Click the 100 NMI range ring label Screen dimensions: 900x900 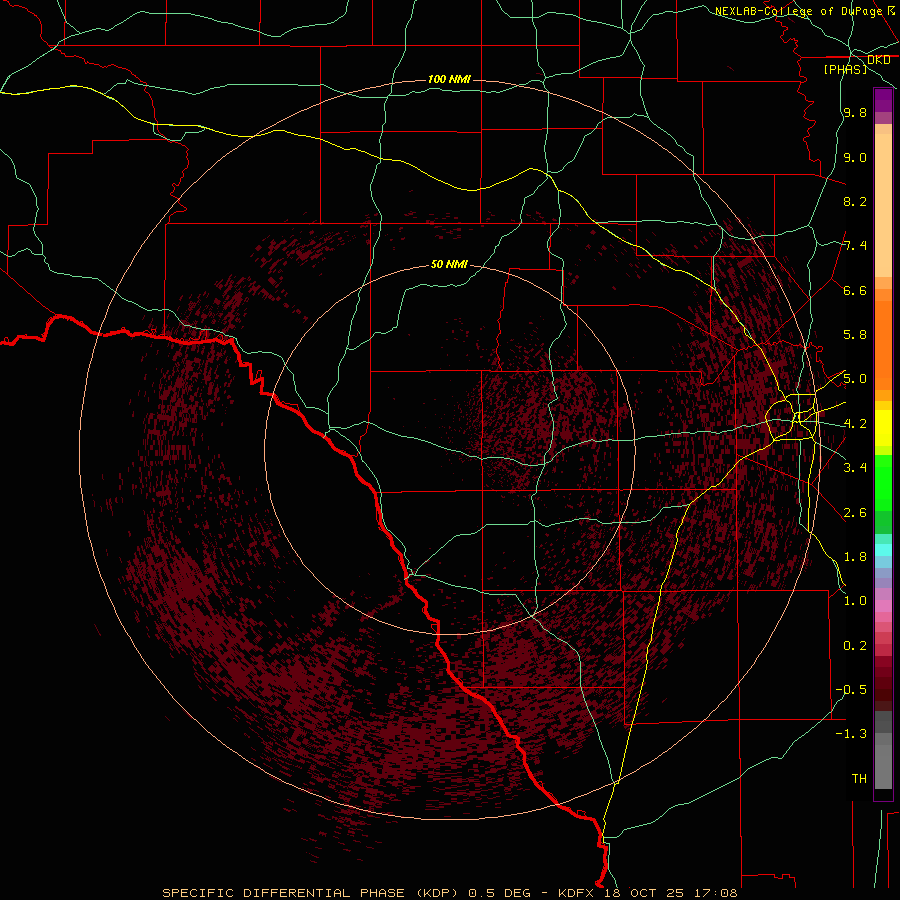[449, 79]
